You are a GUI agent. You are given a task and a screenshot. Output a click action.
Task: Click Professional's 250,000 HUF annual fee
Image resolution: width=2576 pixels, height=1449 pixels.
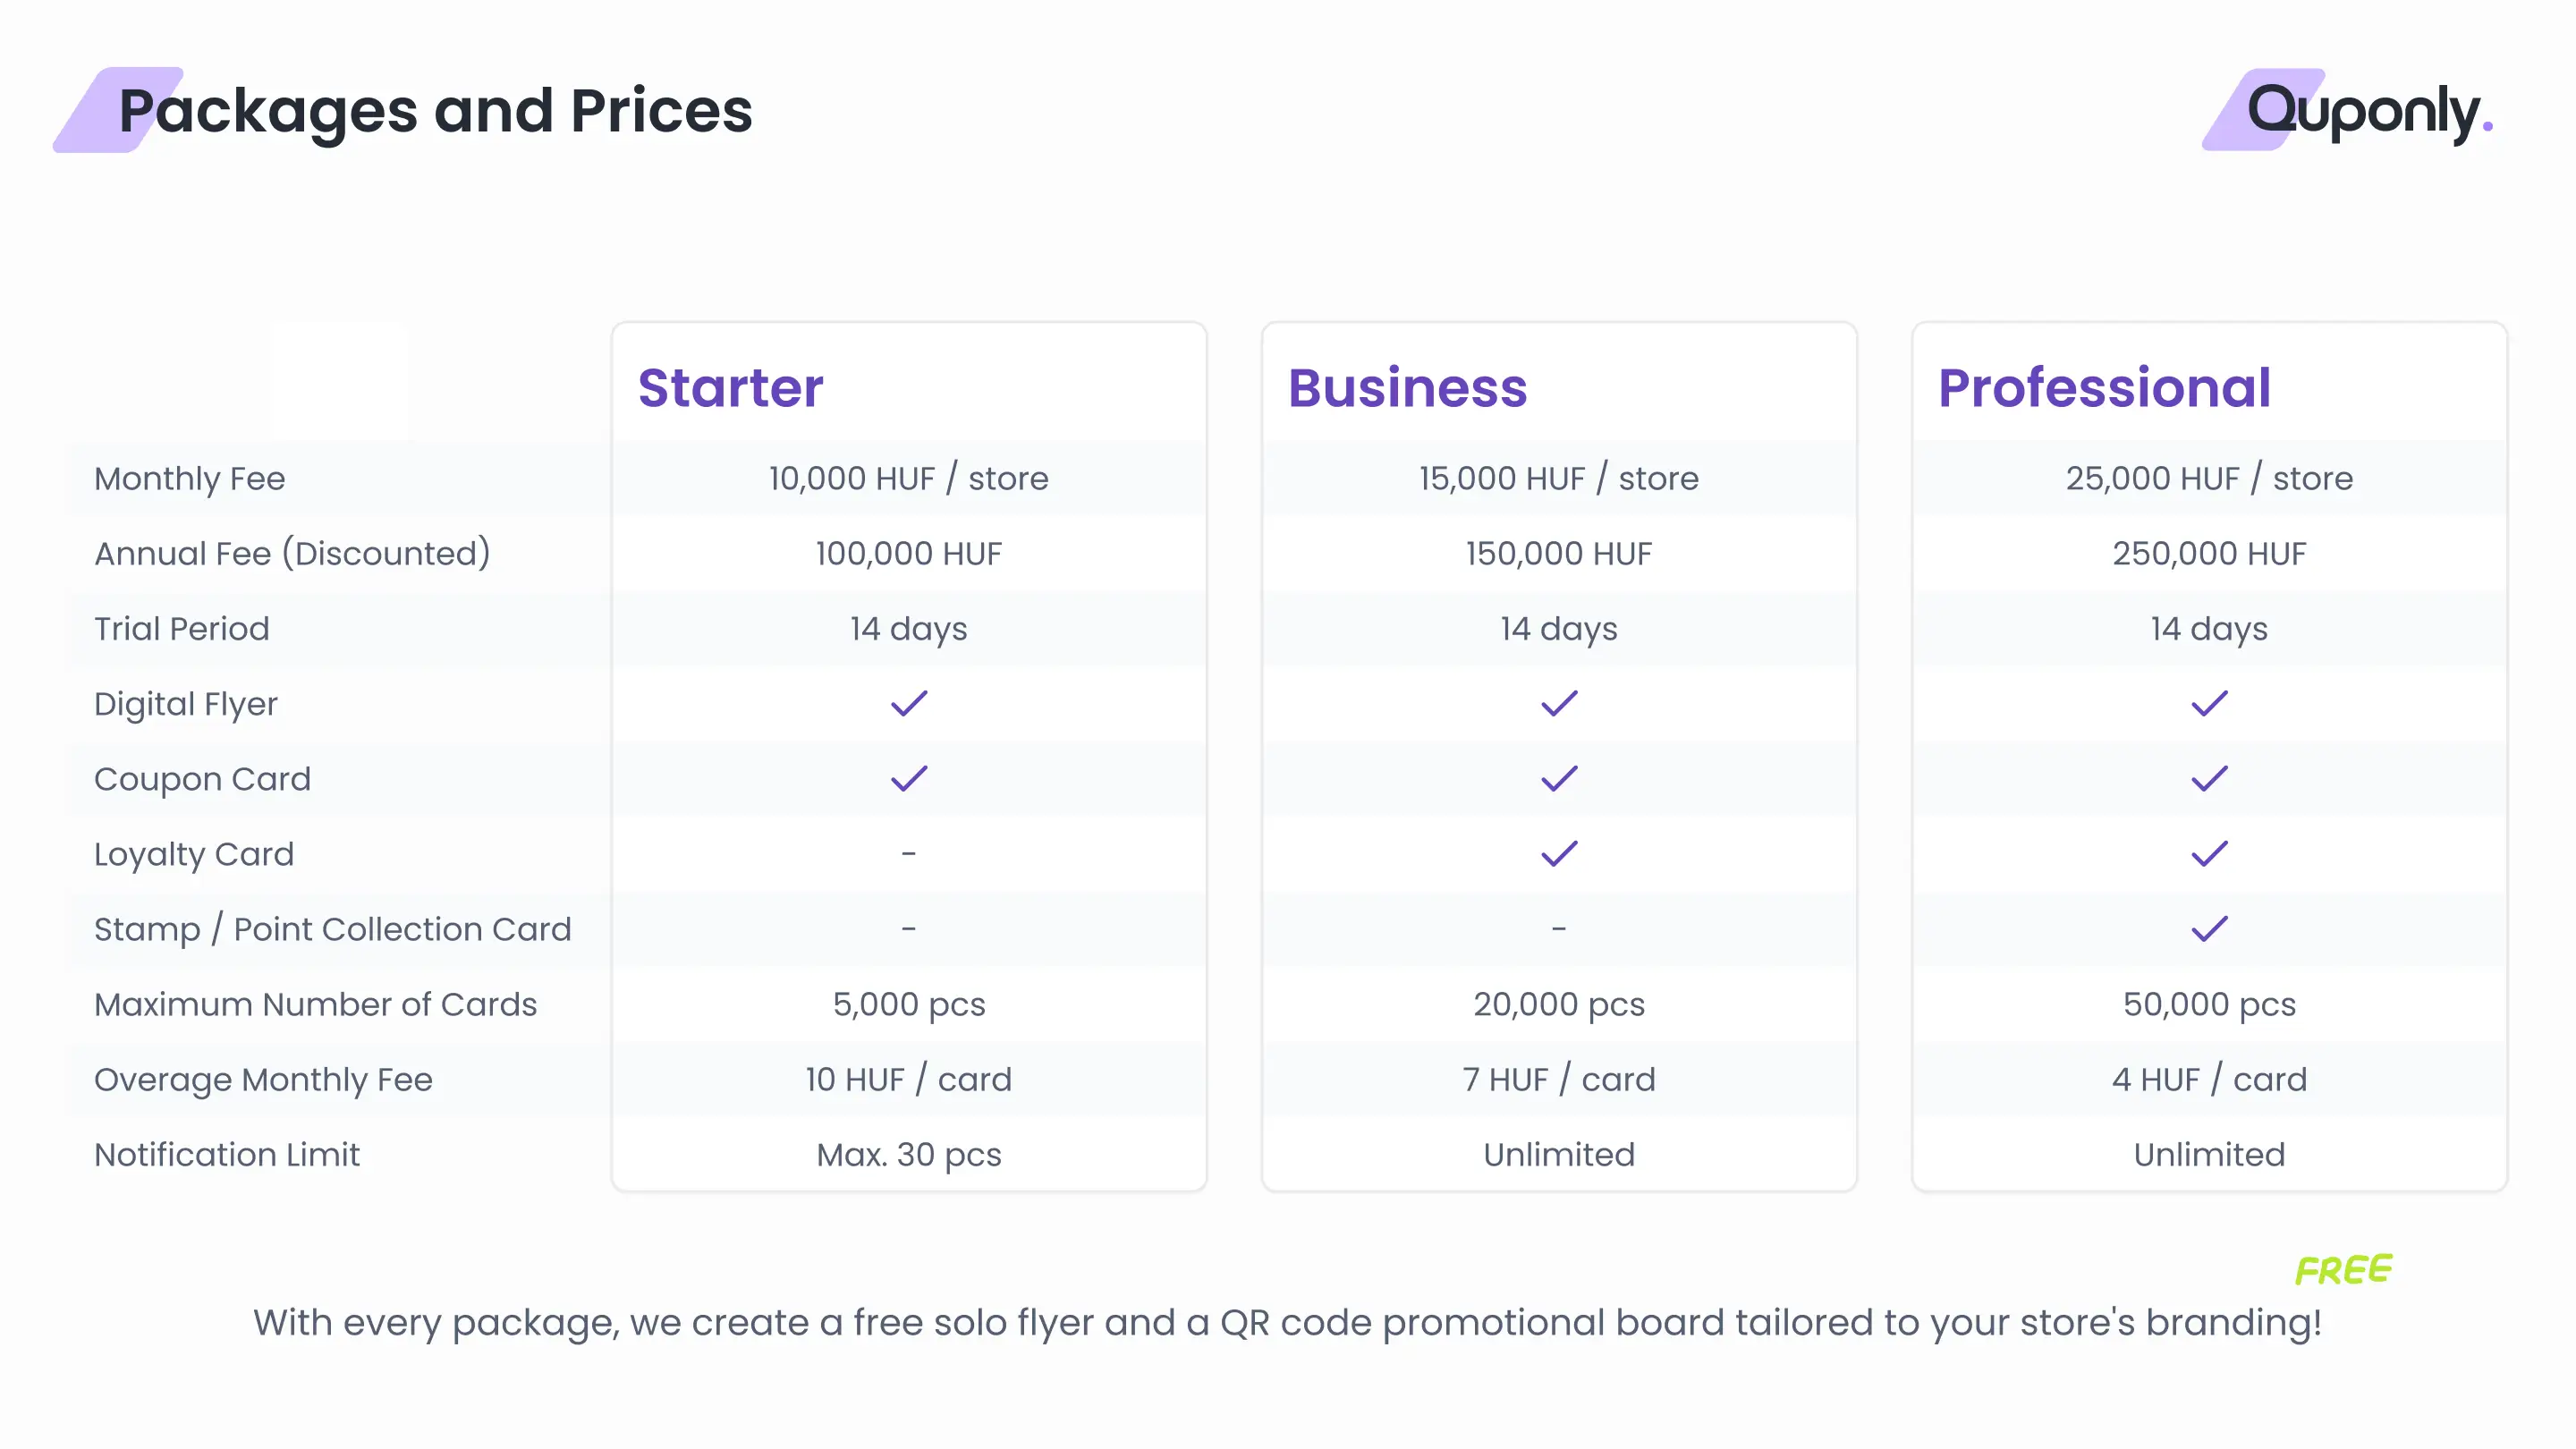pos(2209,553)
